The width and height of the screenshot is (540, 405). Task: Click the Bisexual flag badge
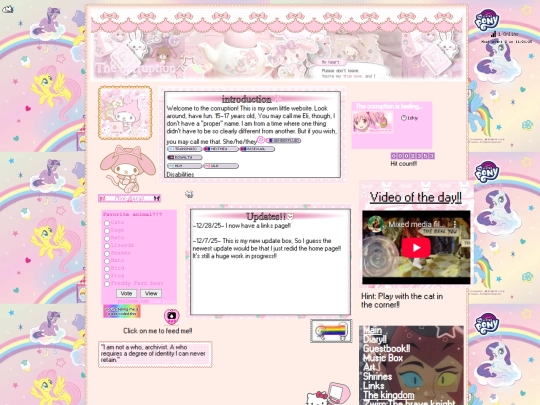coord(257,149)
